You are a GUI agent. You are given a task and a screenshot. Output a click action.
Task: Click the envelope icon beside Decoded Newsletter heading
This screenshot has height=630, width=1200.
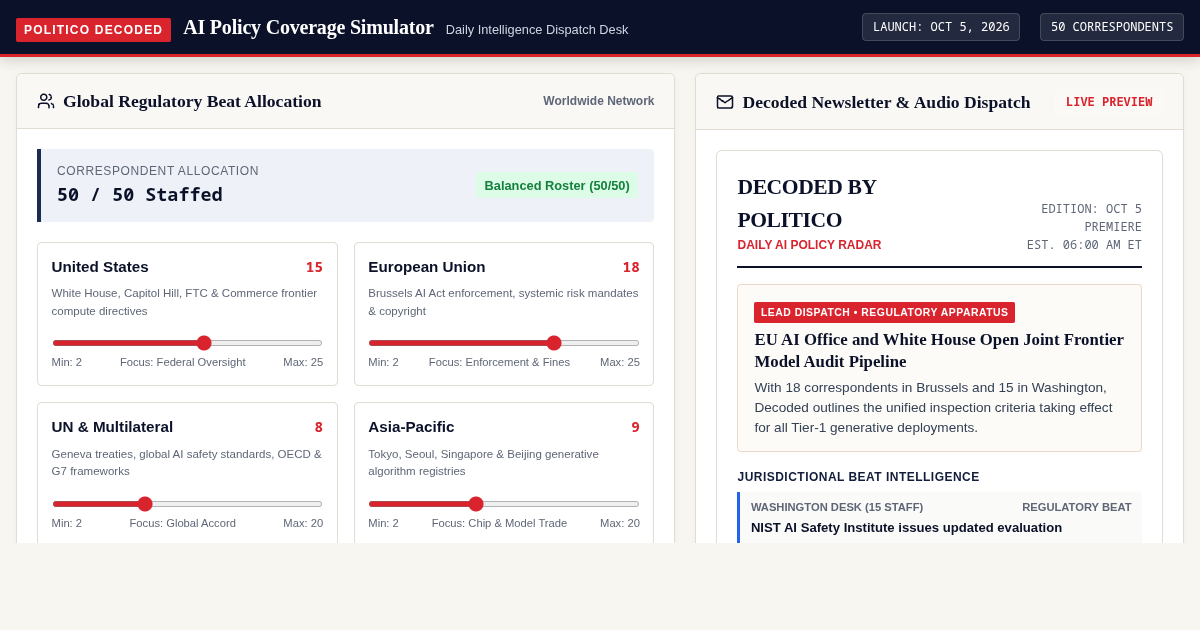(725, 102)
